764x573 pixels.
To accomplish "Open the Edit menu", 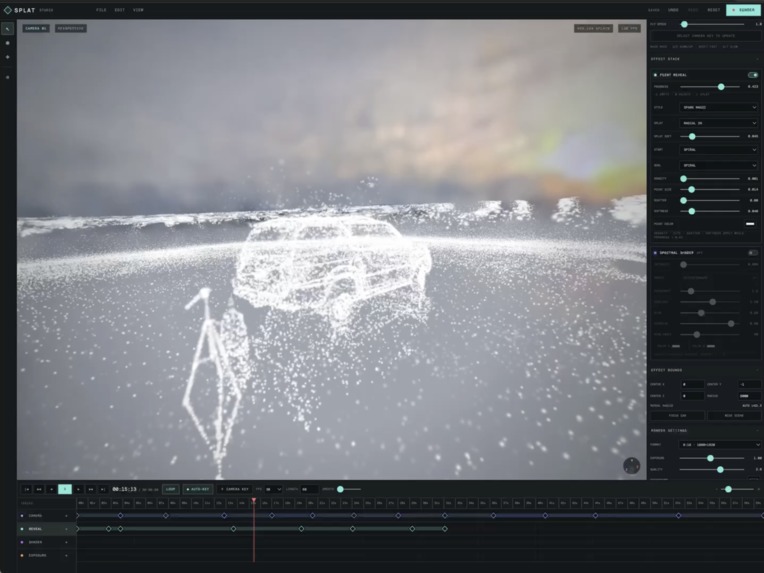I will click(x=120, y=10).
